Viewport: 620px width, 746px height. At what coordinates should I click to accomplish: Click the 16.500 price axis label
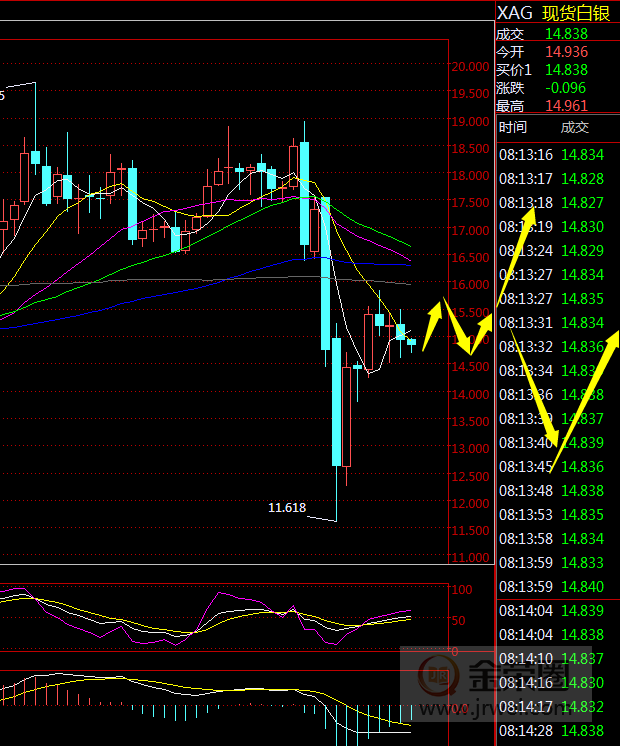click(x=470, y=257)
